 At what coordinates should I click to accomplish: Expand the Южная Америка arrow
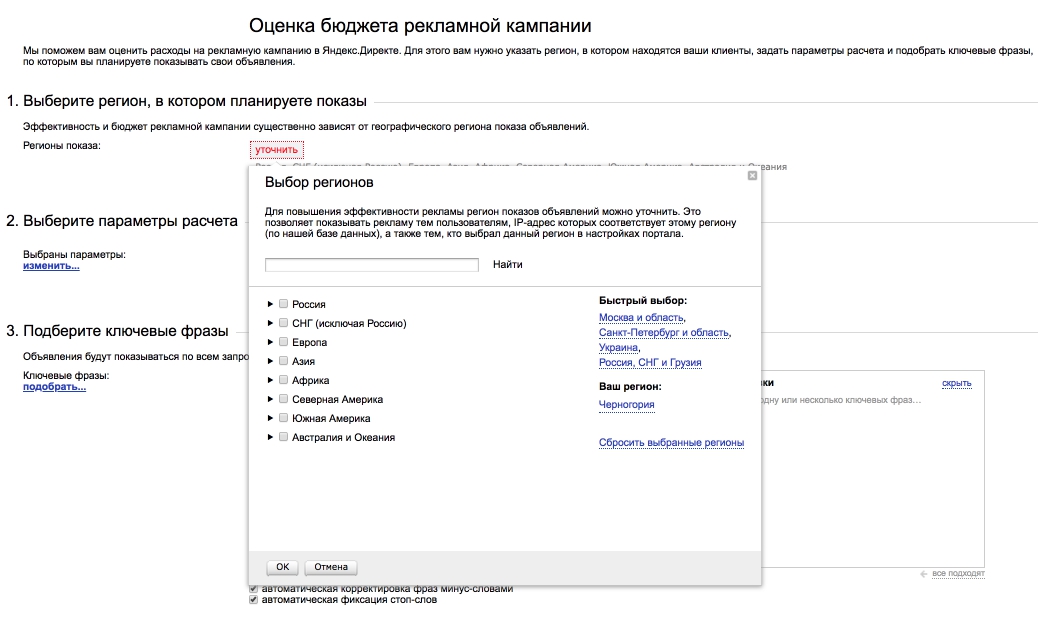pos(270,418)
